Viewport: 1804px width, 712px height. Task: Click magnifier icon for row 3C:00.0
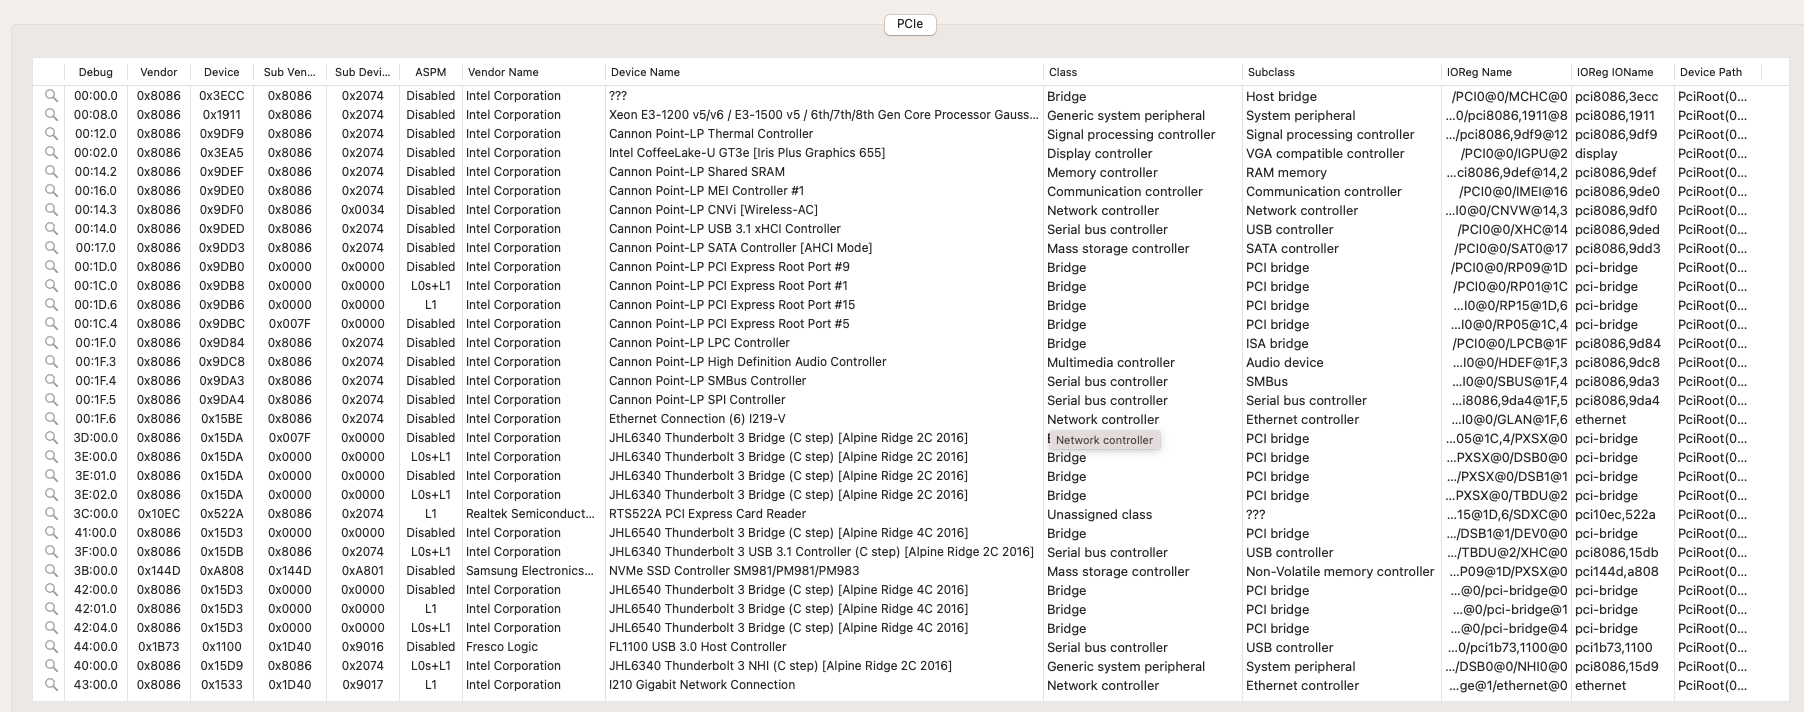[x=51, y=514]
